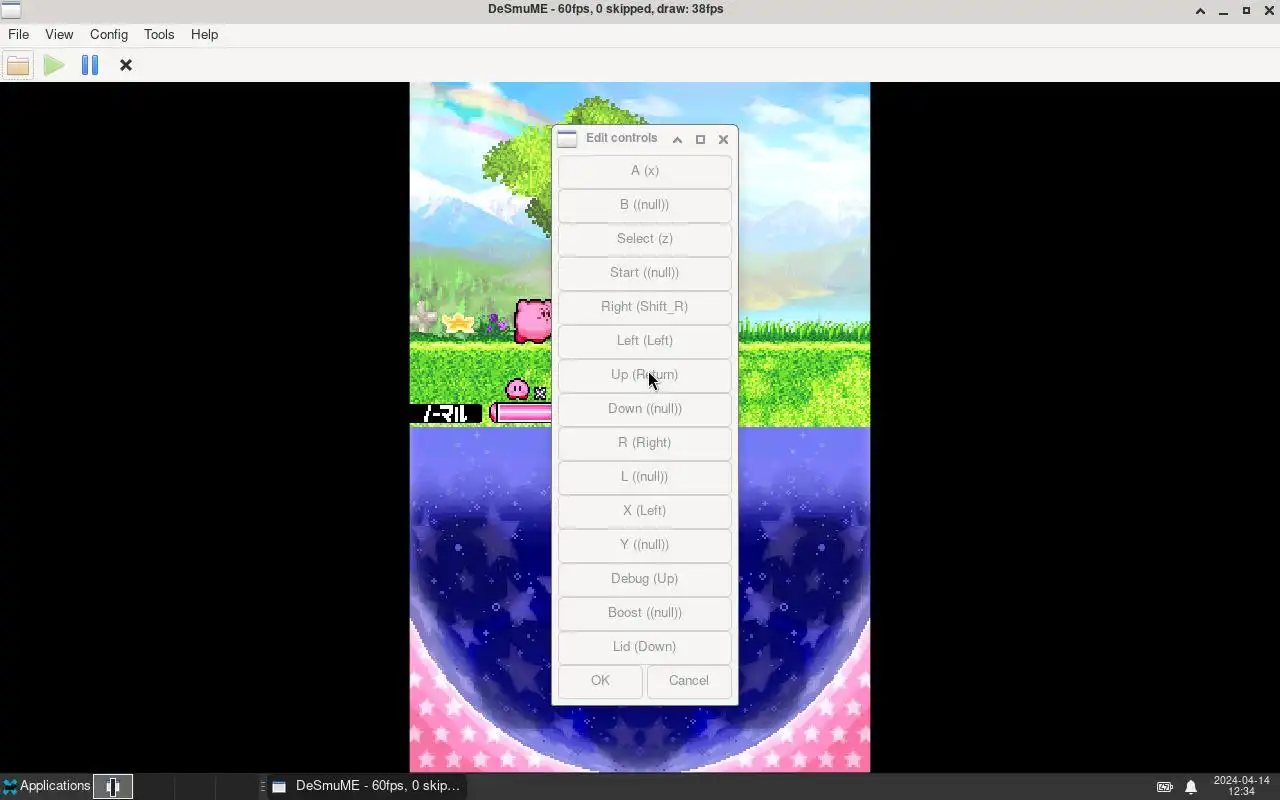Click the small Kirby lives icon
The height and width of the screenshot is (800, 1280).
click(x=517, y=389)
